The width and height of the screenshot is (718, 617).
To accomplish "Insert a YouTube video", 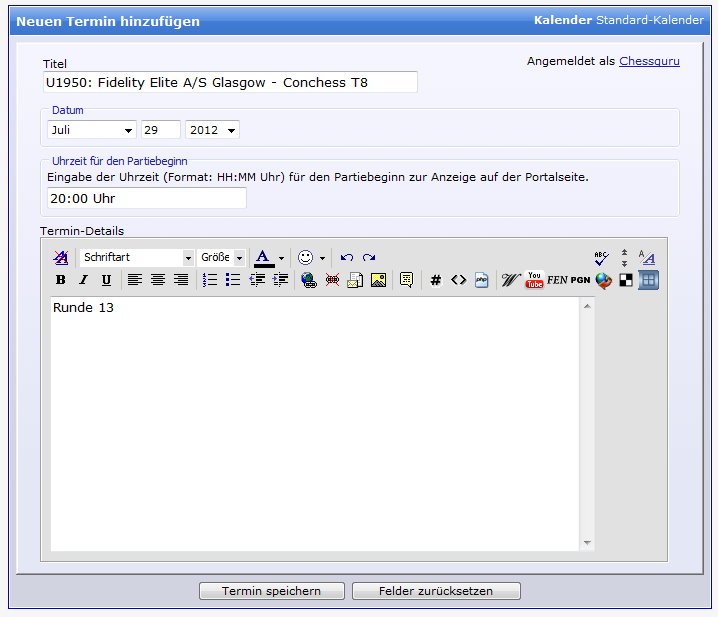I will 534,280.
